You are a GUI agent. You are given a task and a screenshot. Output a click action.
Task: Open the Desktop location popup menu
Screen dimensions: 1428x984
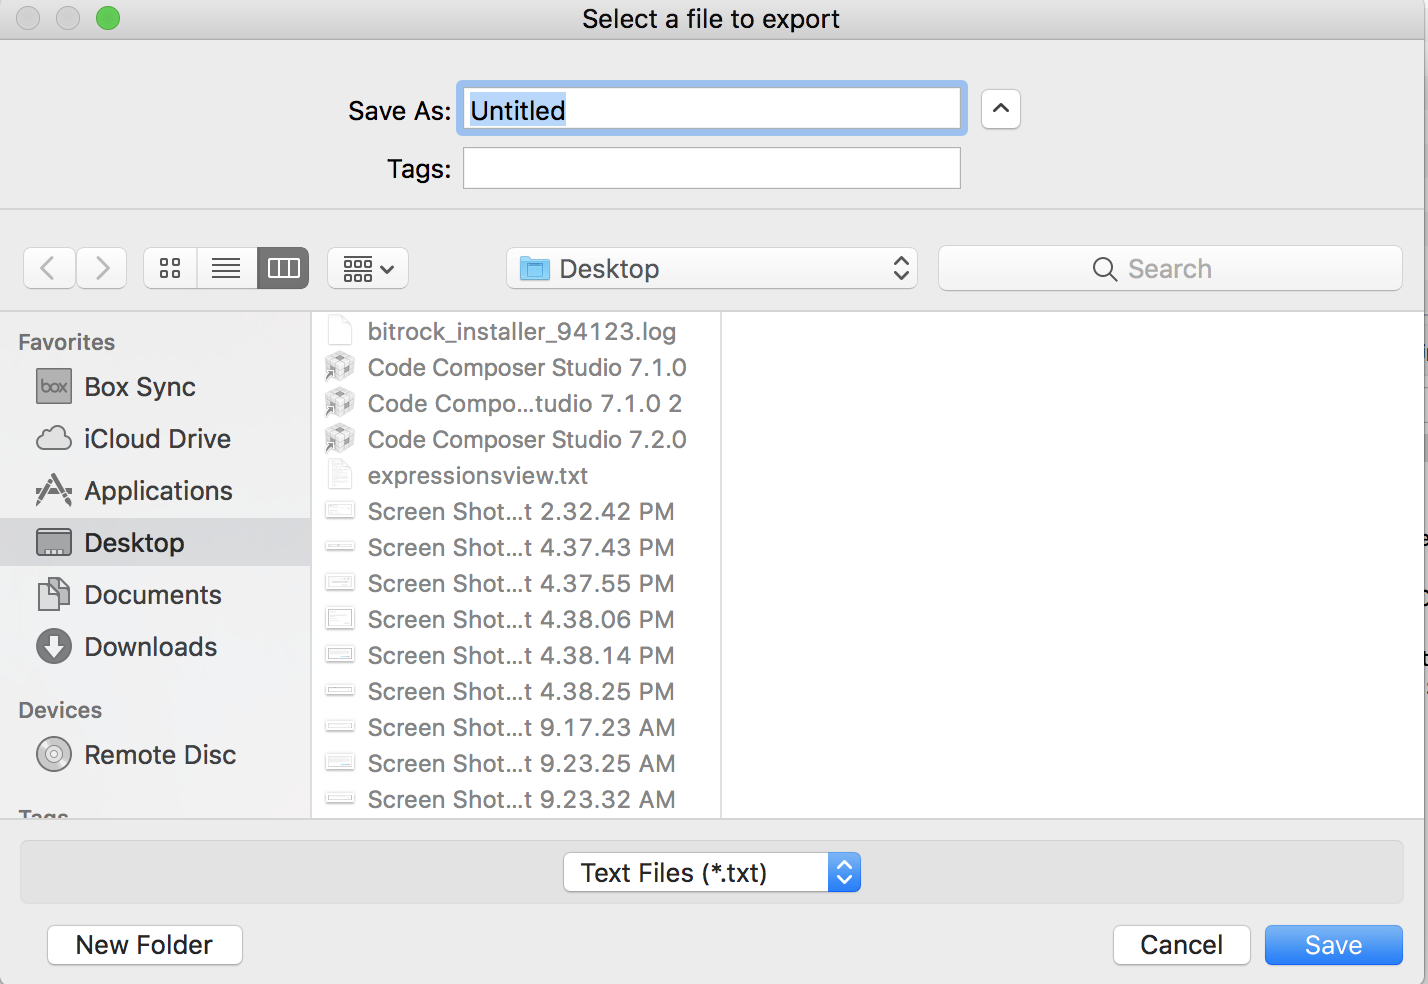pos(712,268)
